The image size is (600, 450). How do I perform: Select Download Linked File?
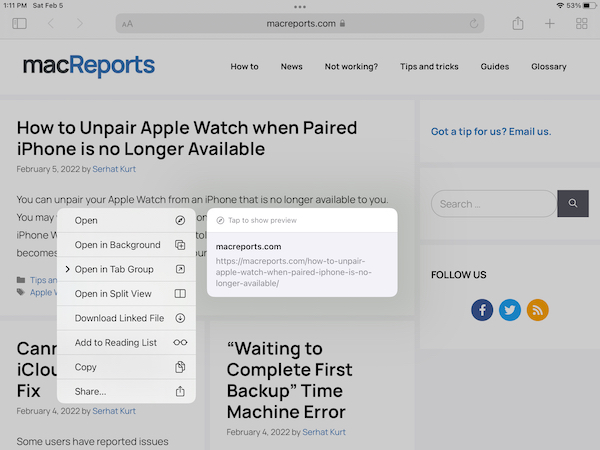126,318
